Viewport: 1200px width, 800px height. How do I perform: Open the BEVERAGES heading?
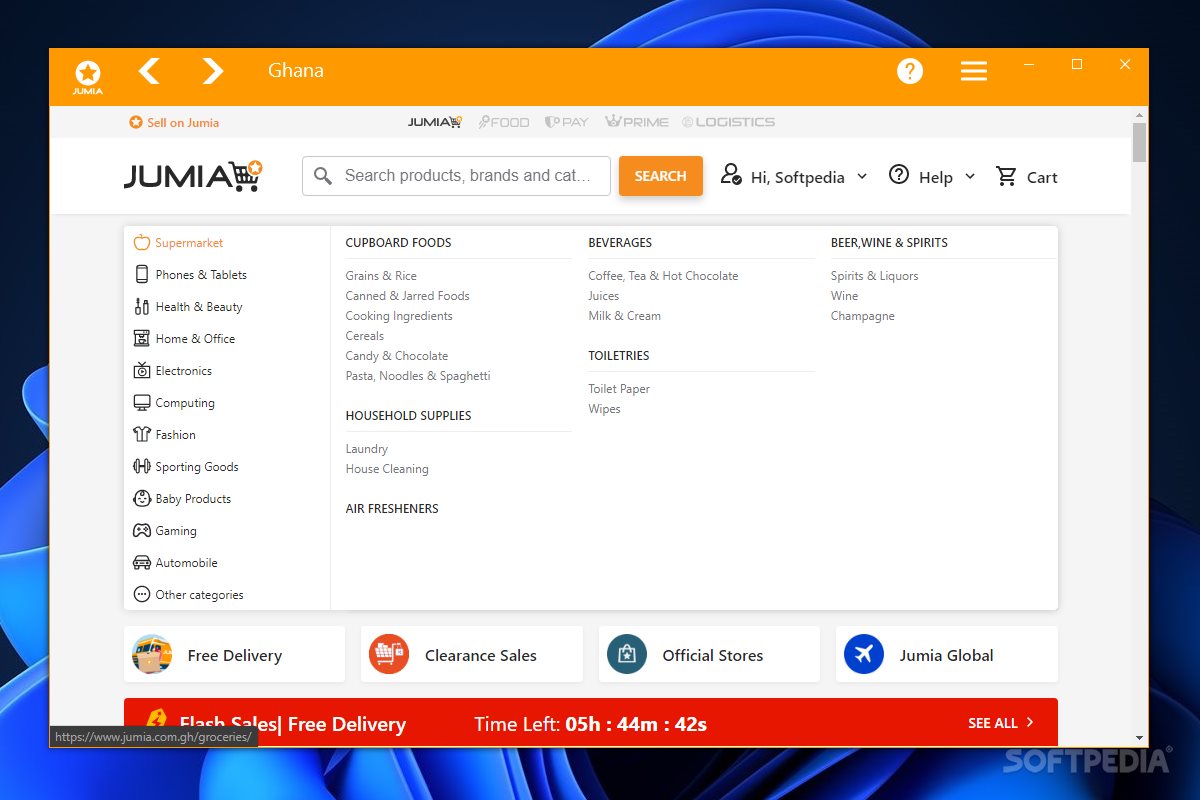click(620, 243)
